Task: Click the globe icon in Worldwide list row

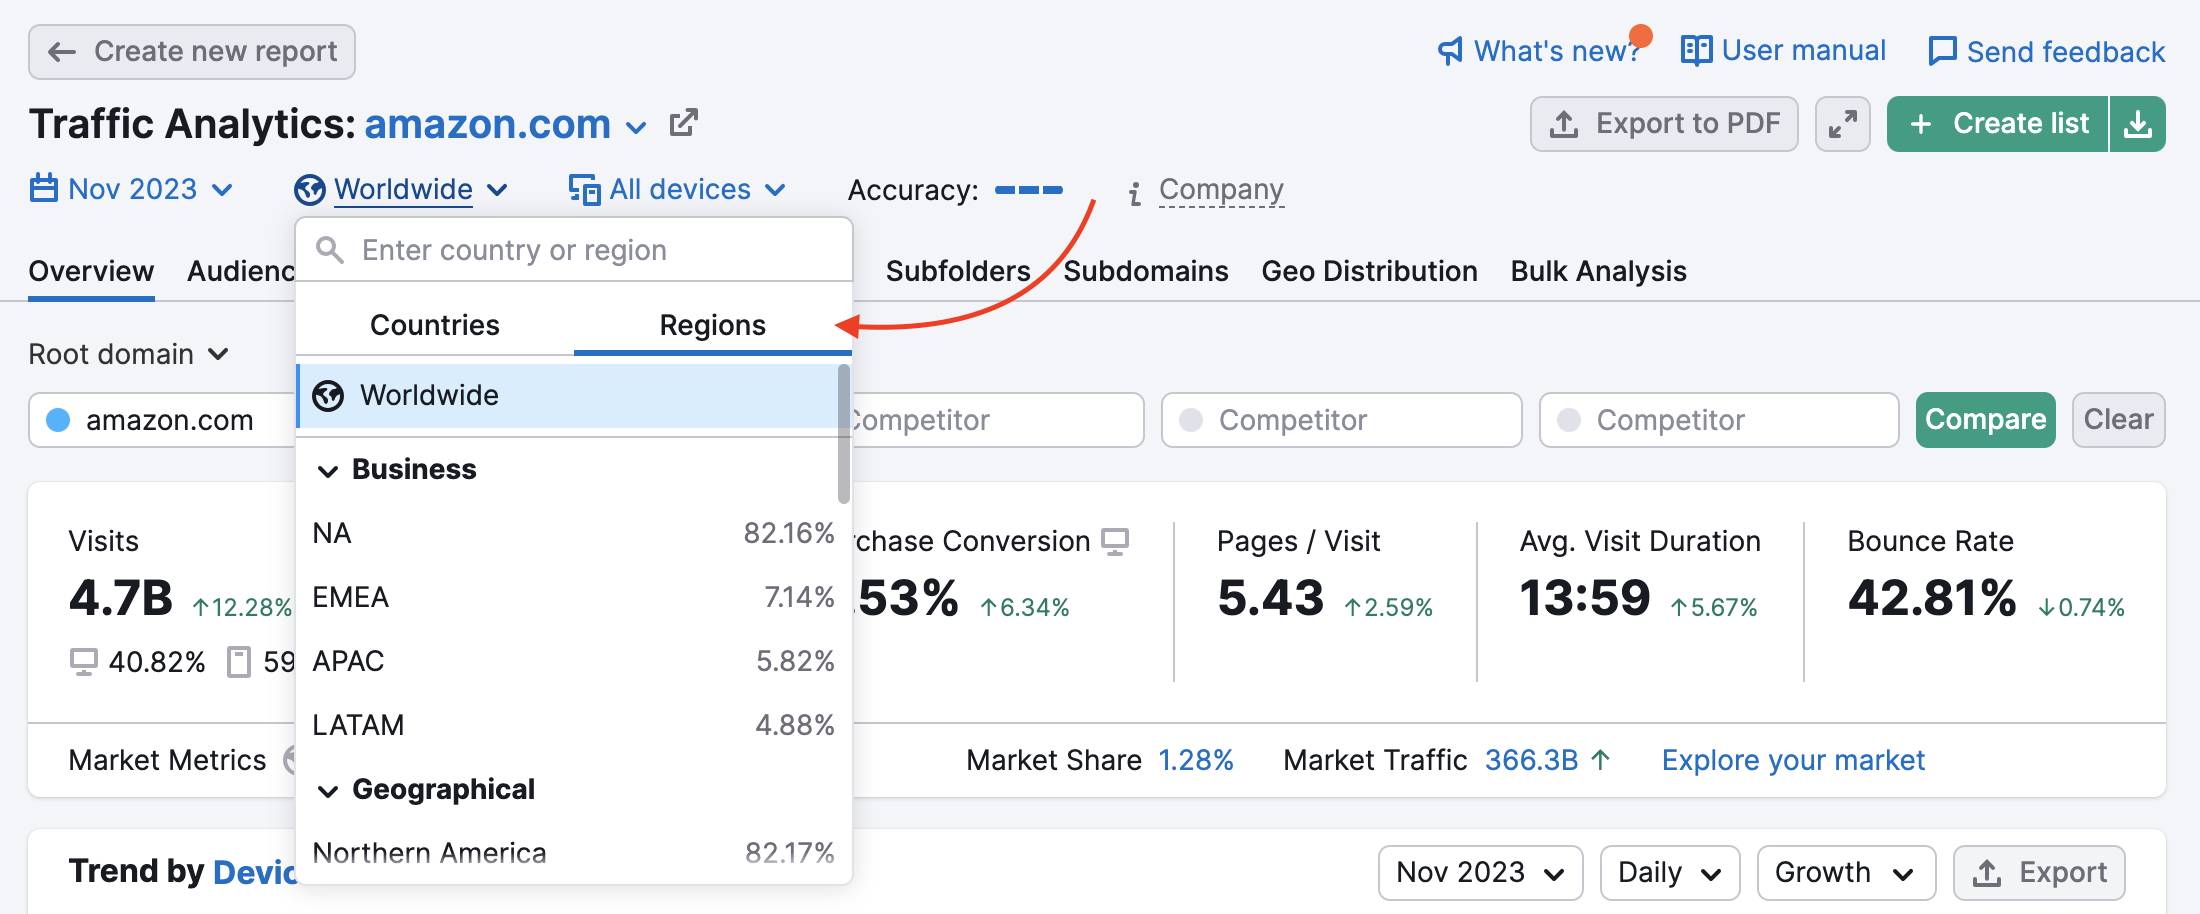Action: coord(328,396)
